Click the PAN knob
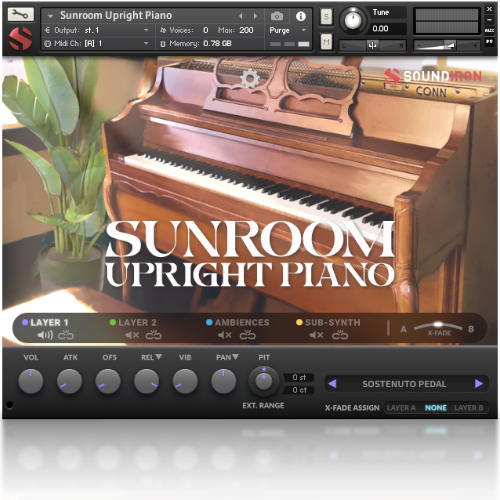 click(224, 381)
